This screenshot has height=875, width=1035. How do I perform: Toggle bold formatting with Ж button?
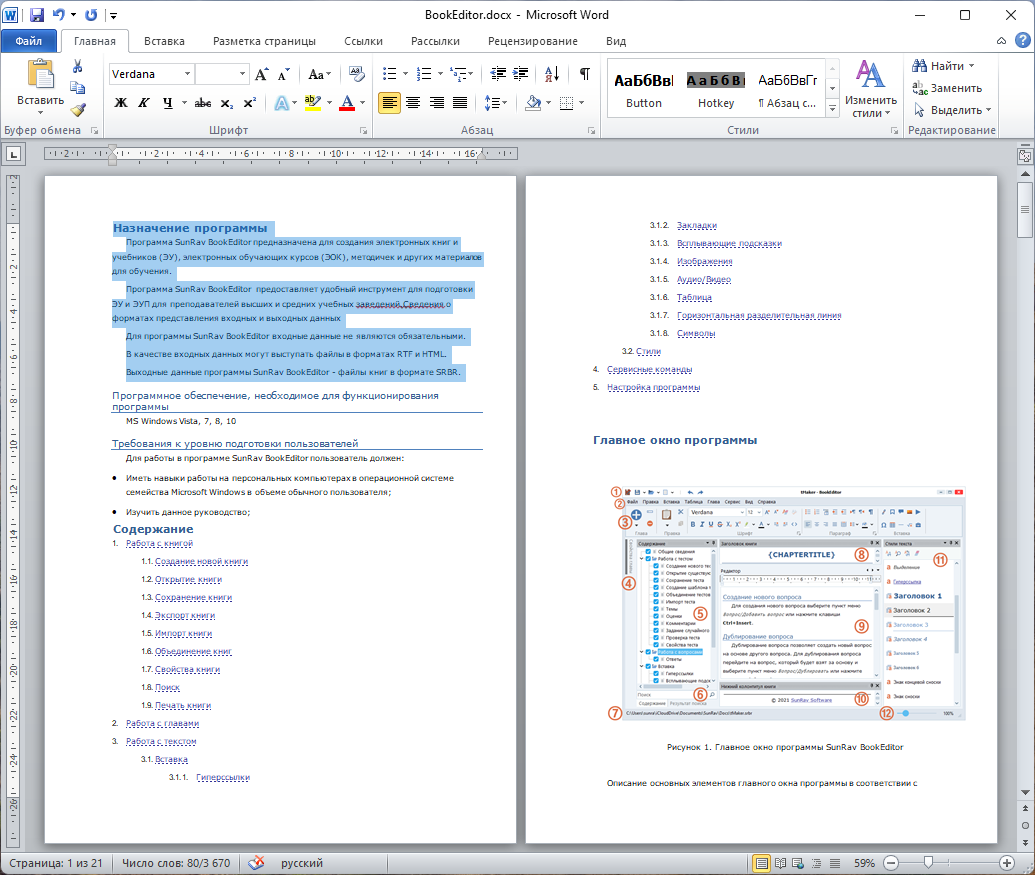click(121, 102)
